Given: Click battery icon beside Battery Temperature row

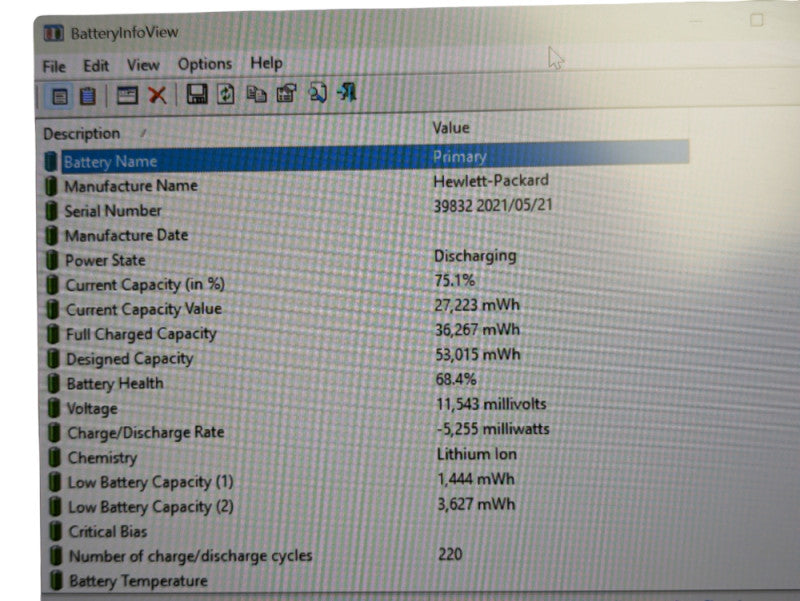Looking at the screenshot, I should [56, 581].
